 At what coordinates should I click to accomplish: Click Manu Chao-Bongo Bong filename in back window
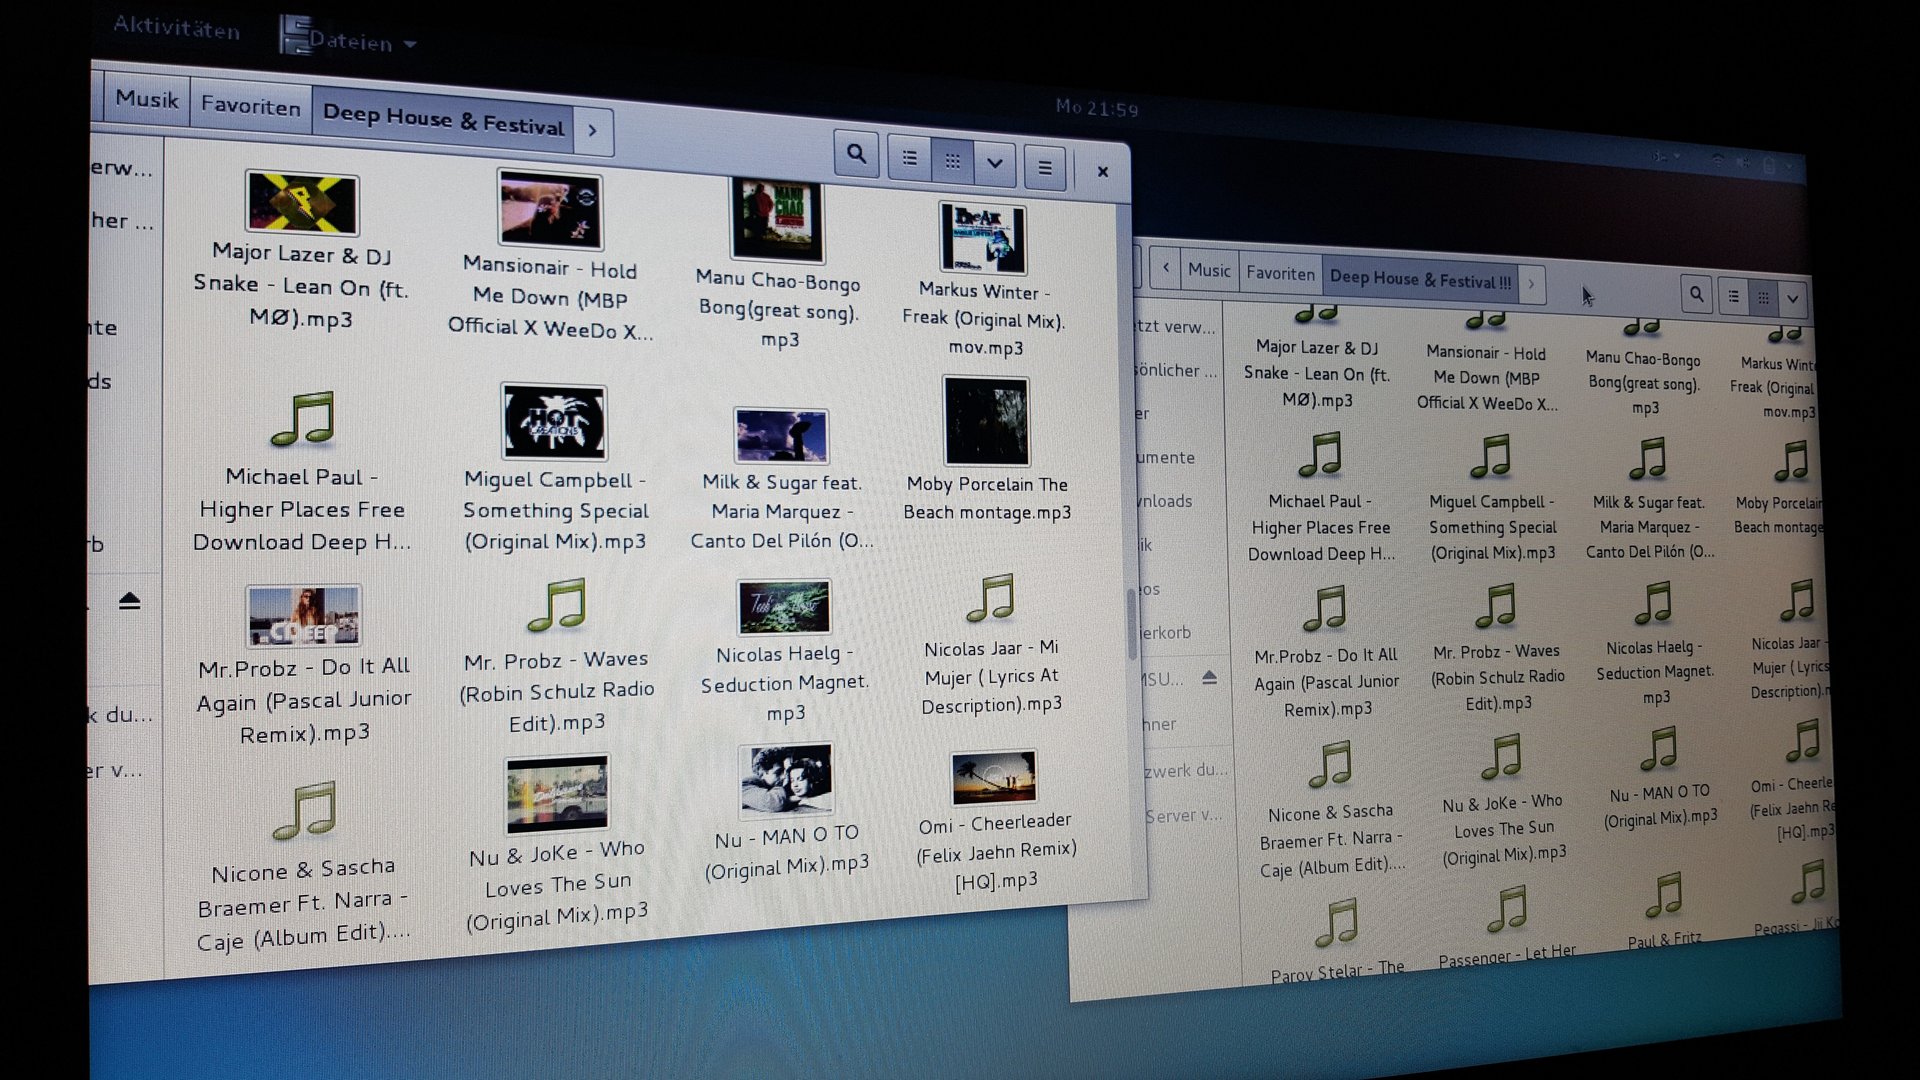[1643, 383]
